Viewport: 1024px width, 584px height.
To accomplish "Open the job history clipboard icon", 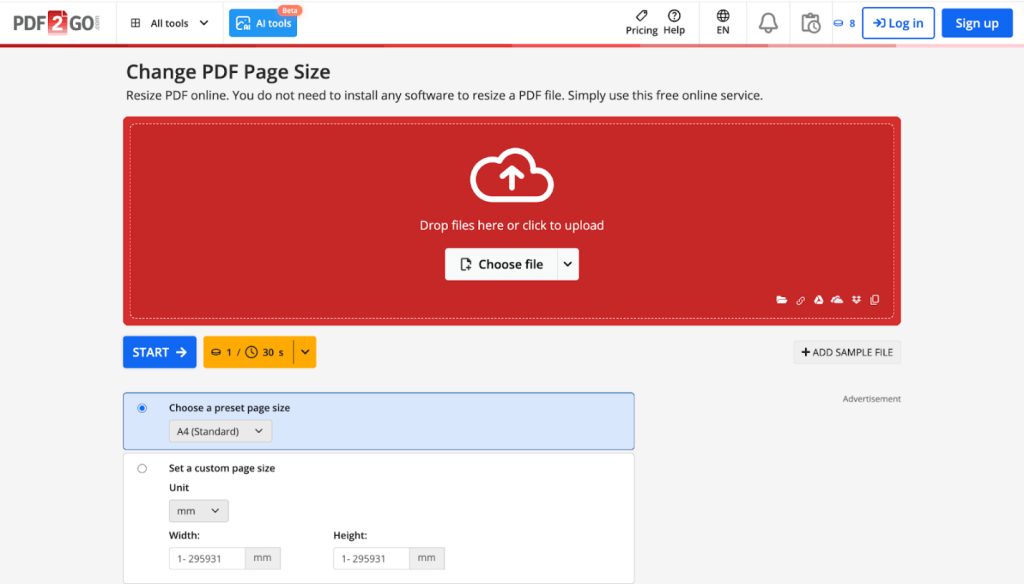I will pos(810,21).
